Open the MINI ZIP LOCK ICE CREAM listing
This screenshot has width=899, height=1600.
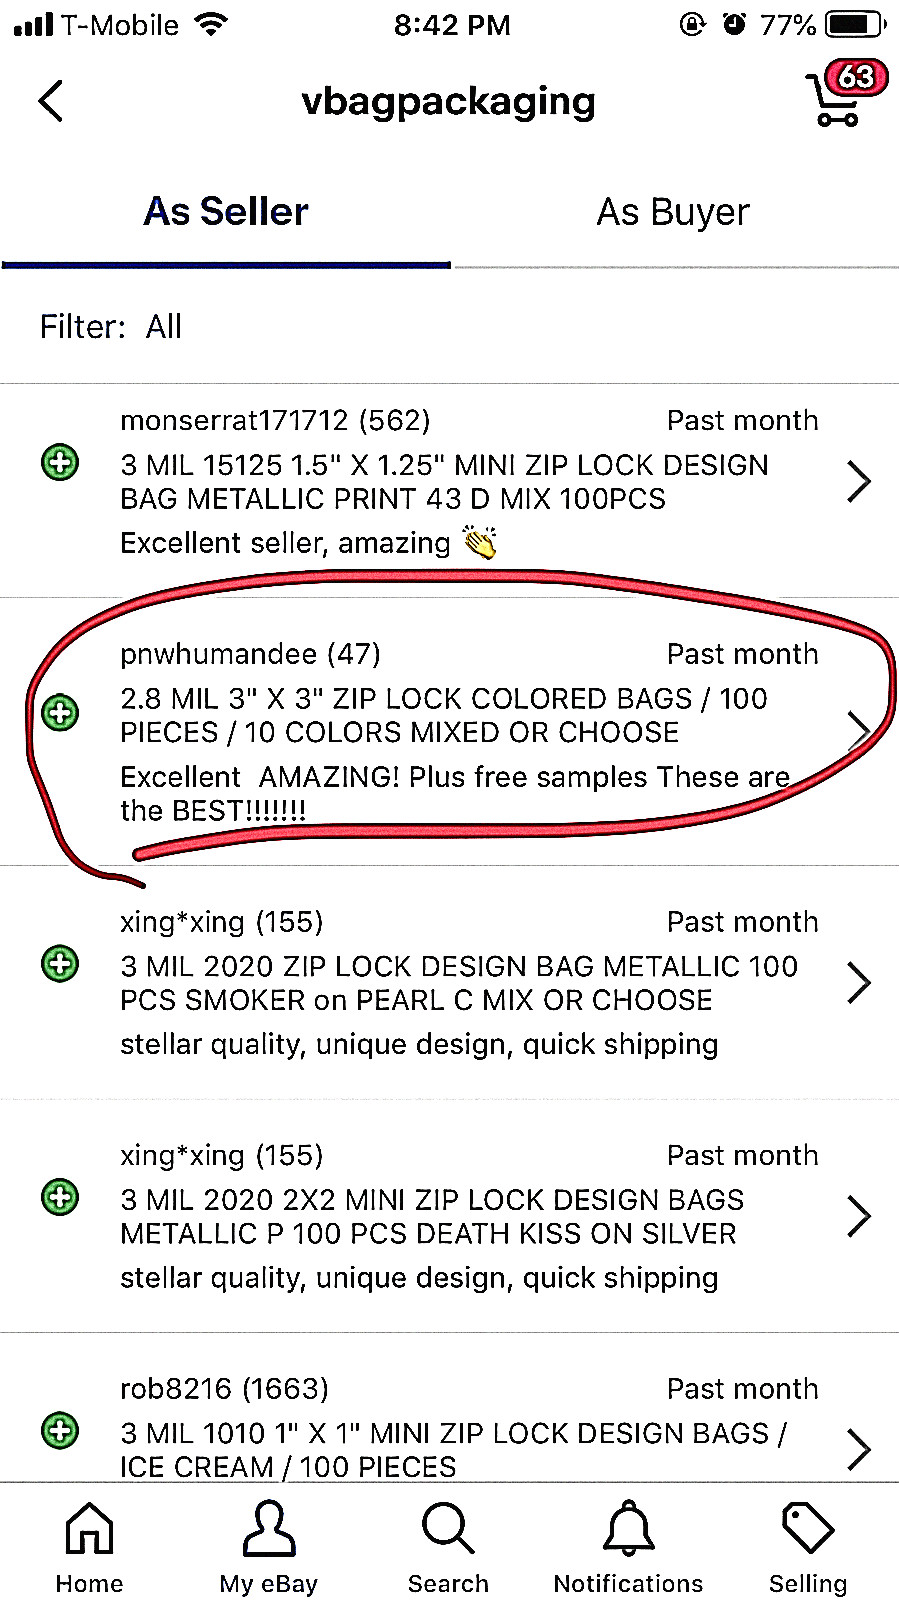point(453,1449)
